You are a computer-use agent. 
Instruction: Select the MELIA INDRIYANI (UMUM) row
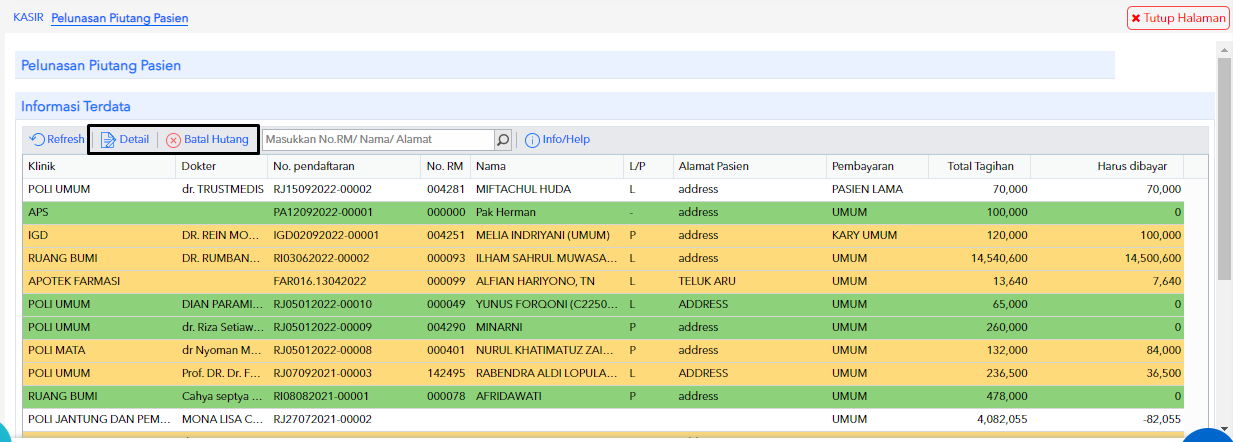[603, 235]
